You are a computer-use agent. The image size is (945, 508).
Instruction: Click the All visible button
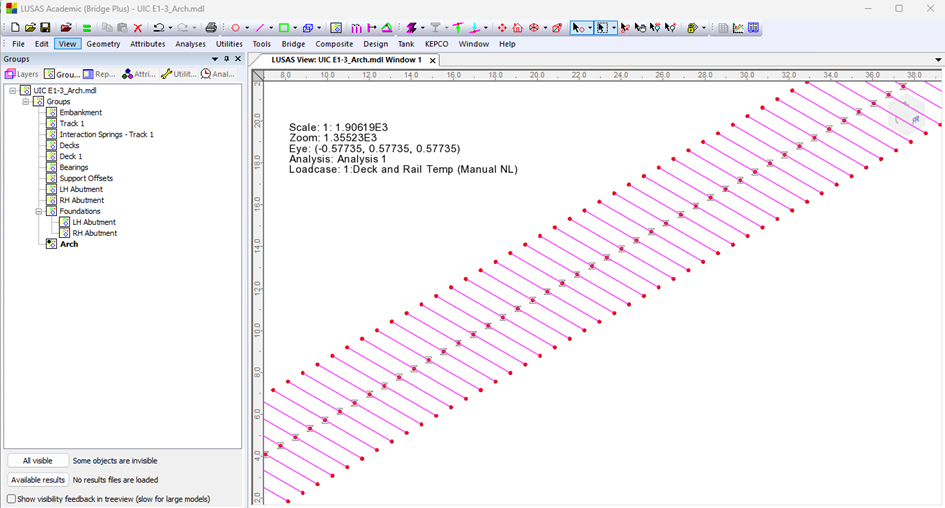37,461
